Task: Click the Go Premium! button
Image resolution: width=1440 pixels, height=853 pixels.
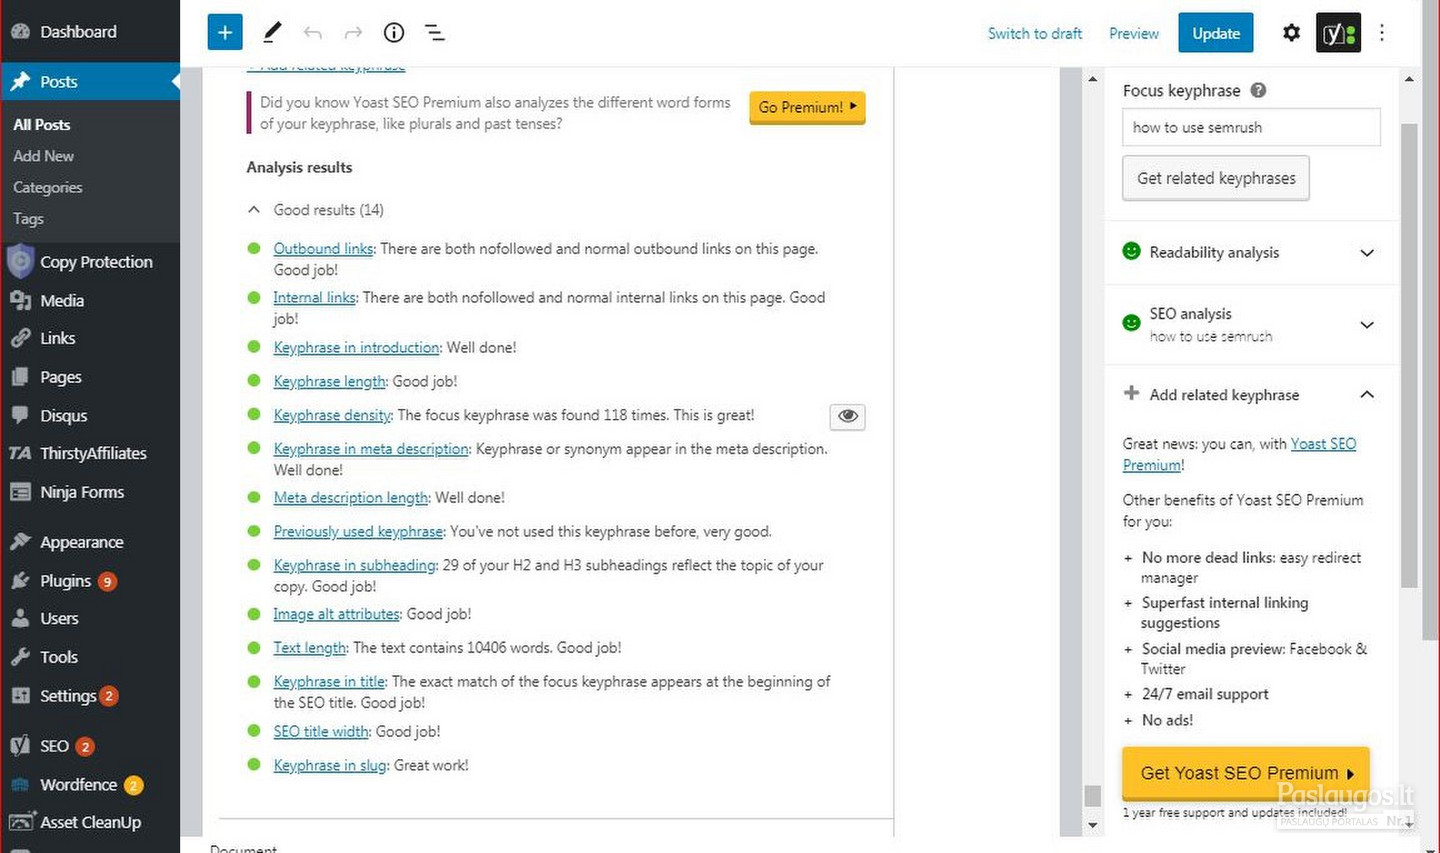Action: coord(807,107)
